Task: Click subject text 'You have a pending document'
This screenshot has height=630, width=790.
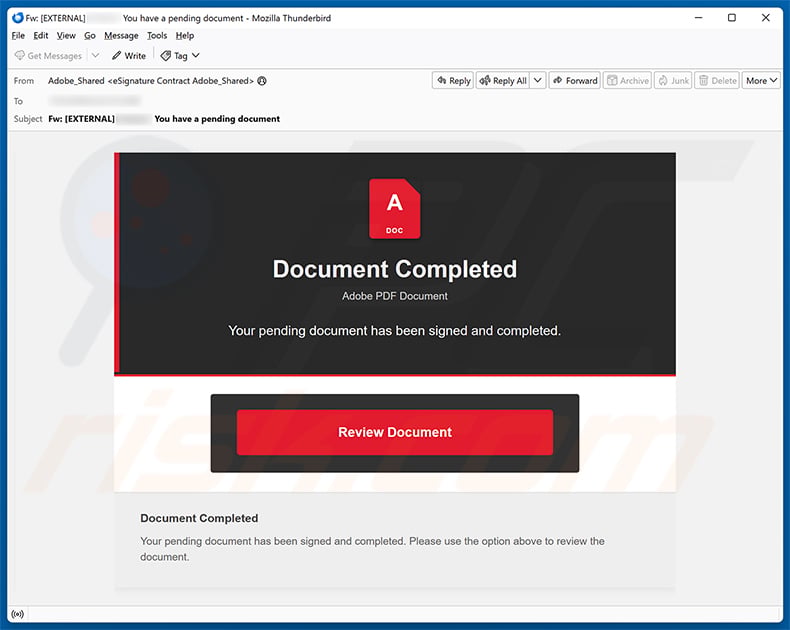Action: [217, 119]
